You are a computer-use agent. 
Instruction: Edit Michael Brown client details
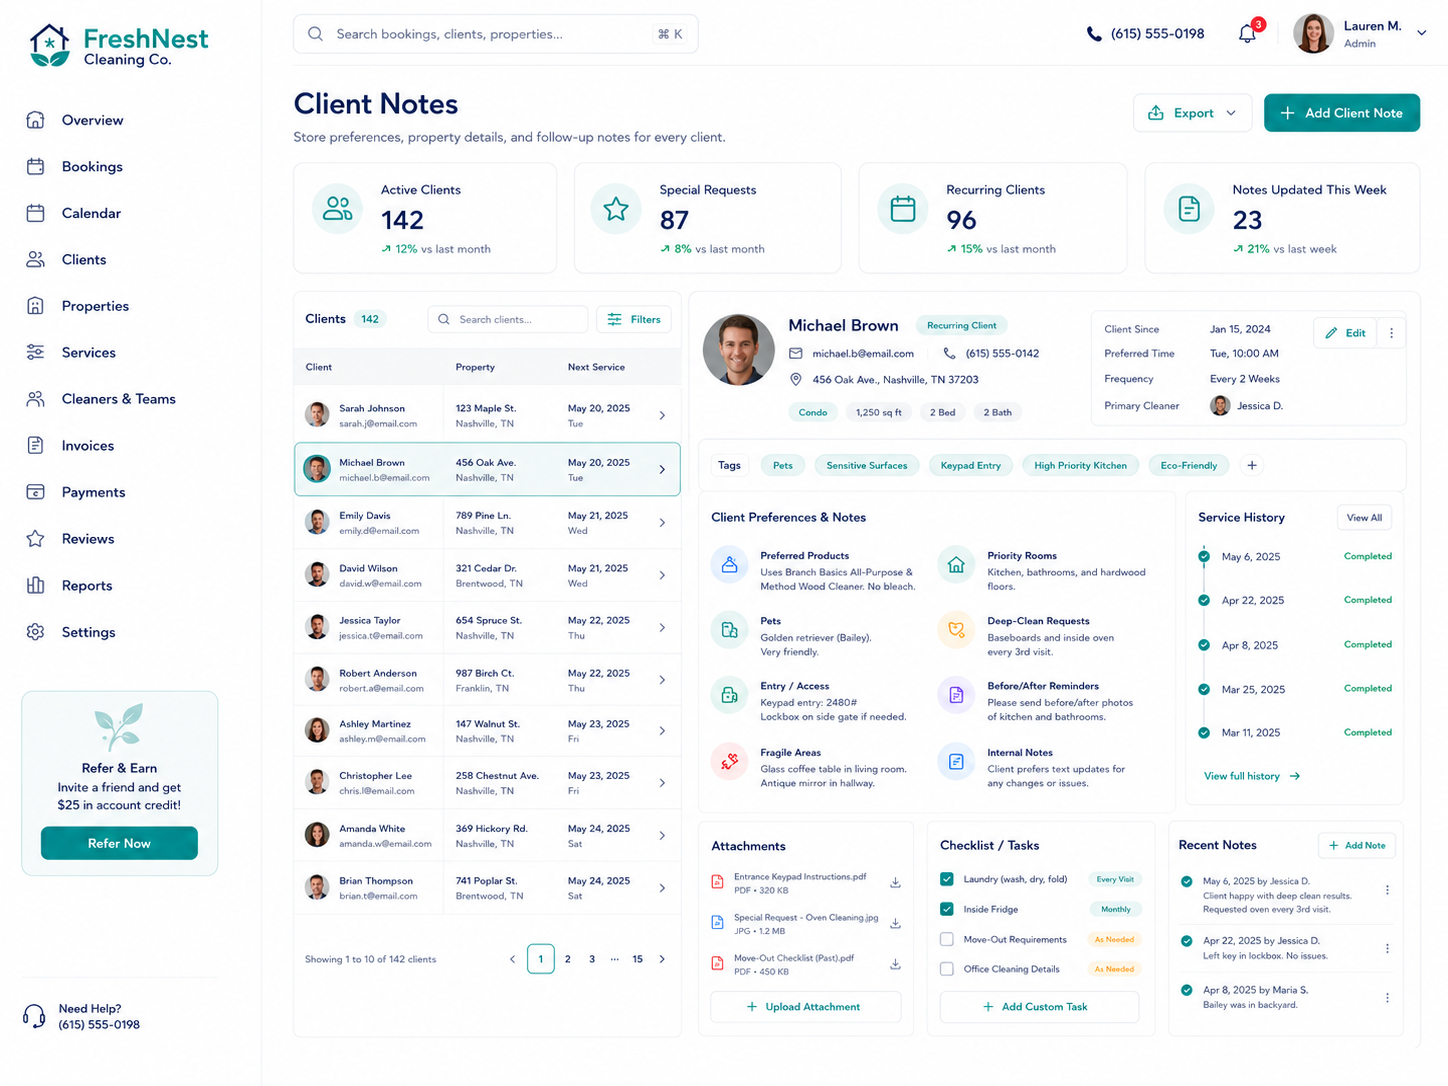(x=1345, y=333)
